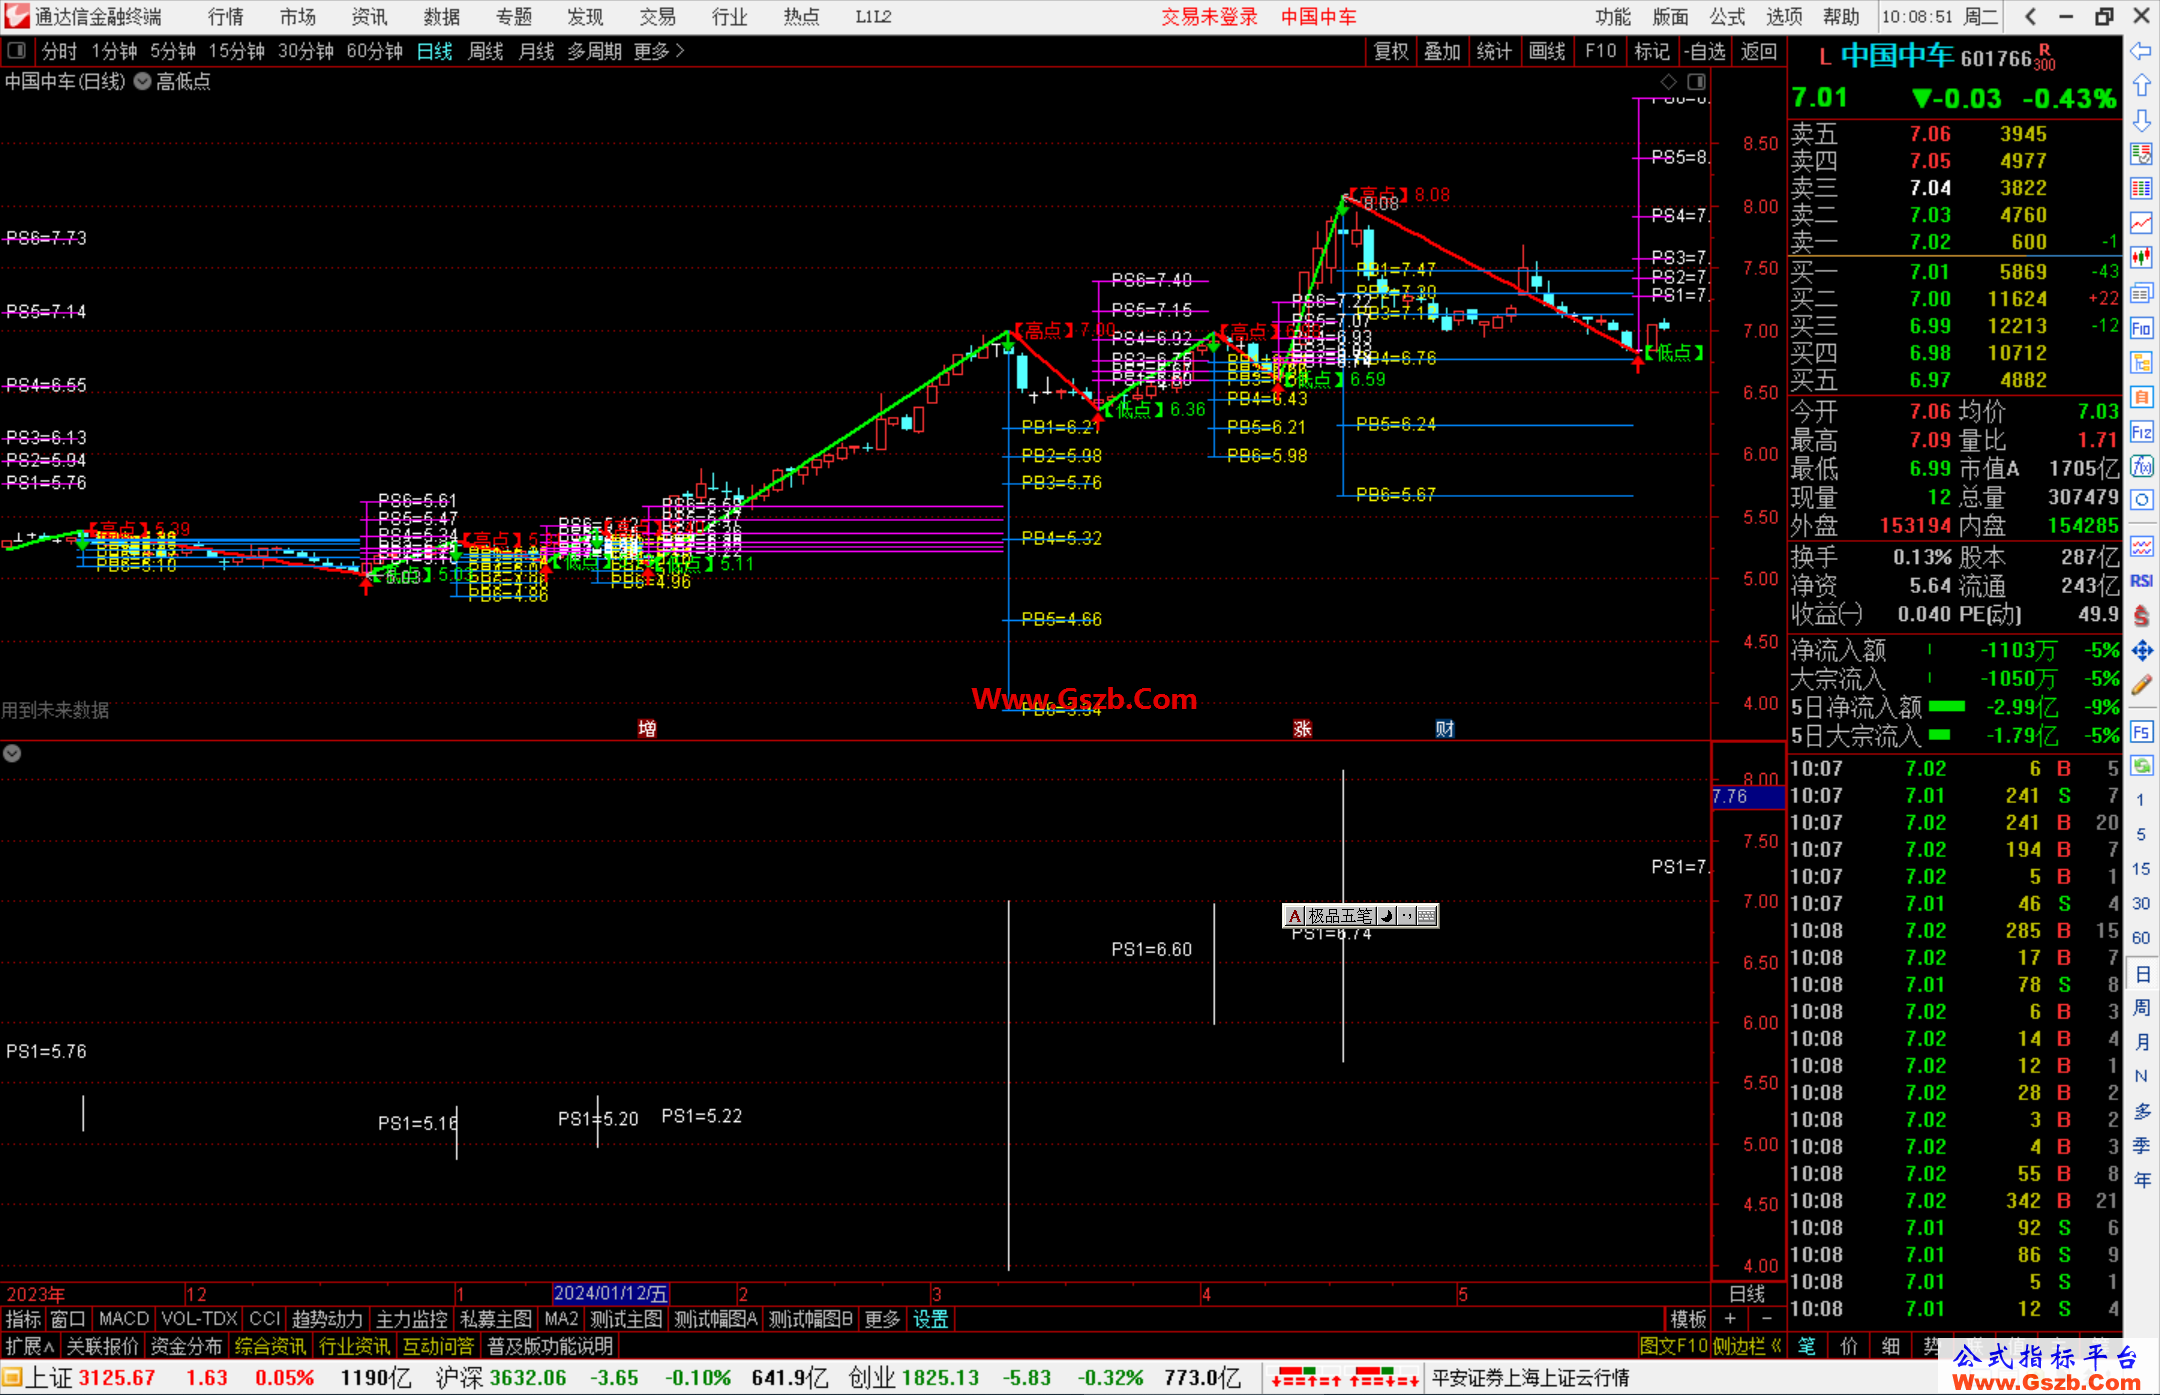Select the 月 monthly period in sidebar
This screenshot has width=2160, height=1395.
(x=2141, y=1042)
